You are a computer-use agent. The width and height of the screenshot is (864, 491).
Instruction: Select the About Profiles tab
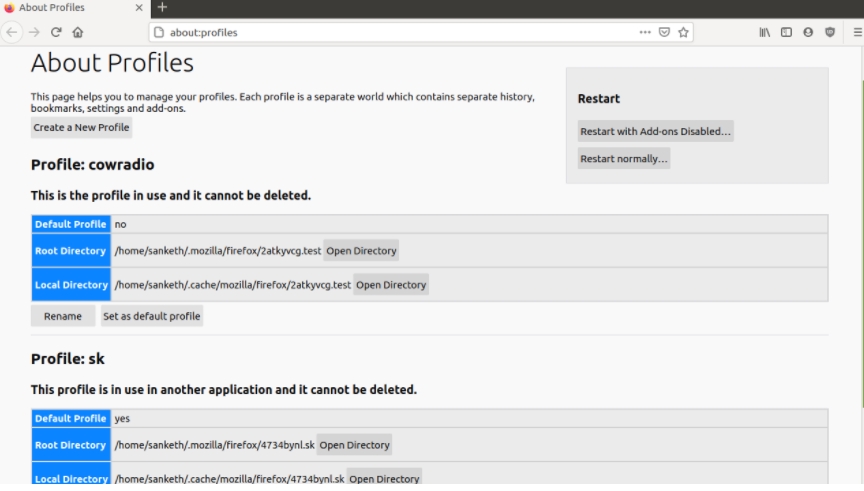60,8
